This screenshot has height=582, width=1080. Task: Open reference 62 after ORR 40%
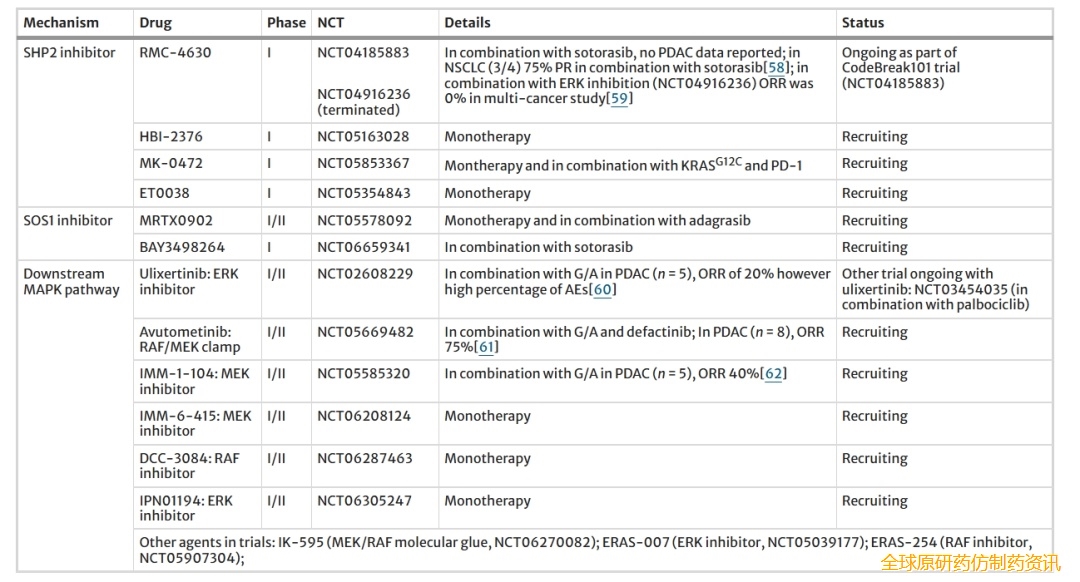pyautogui.click(x=774, y=374)
